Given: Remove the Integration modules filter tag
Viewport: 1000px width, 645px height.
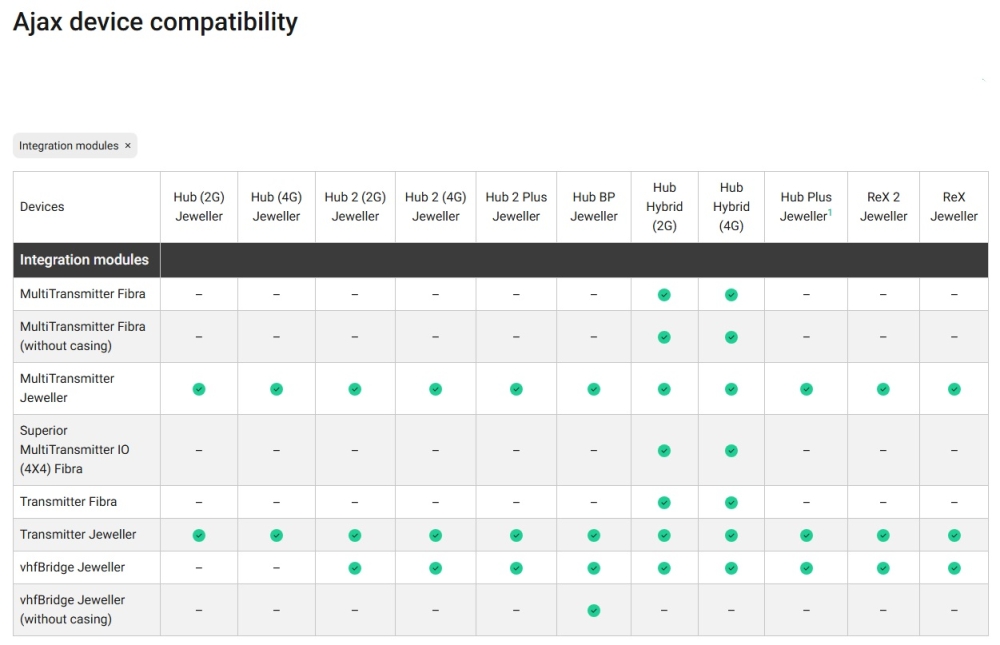Looking at the screenshot, I should [128, 146].
